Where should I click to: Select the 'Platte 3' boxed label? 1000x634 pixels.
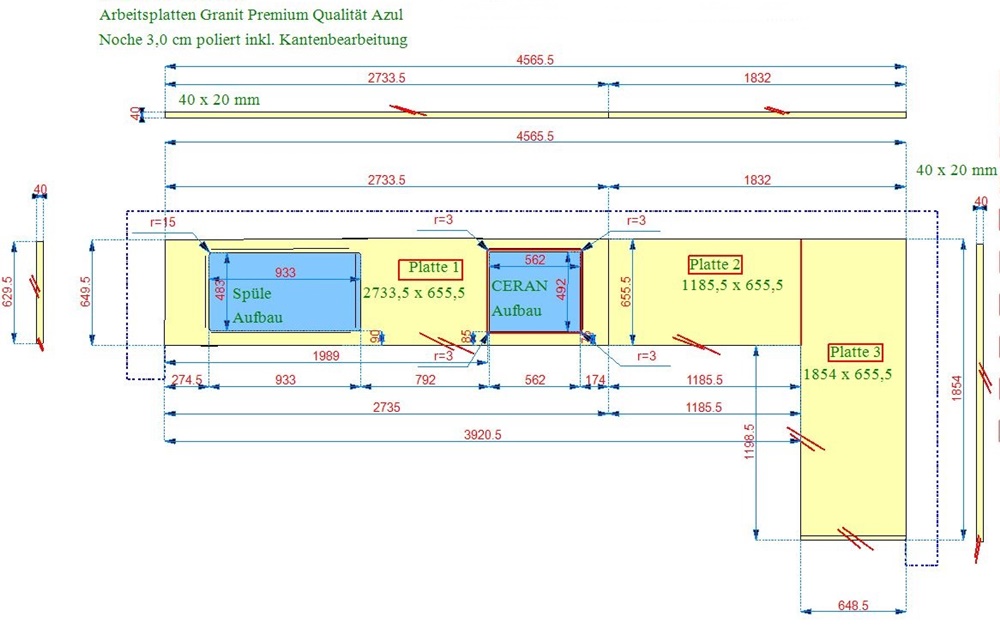pos(855,352)
